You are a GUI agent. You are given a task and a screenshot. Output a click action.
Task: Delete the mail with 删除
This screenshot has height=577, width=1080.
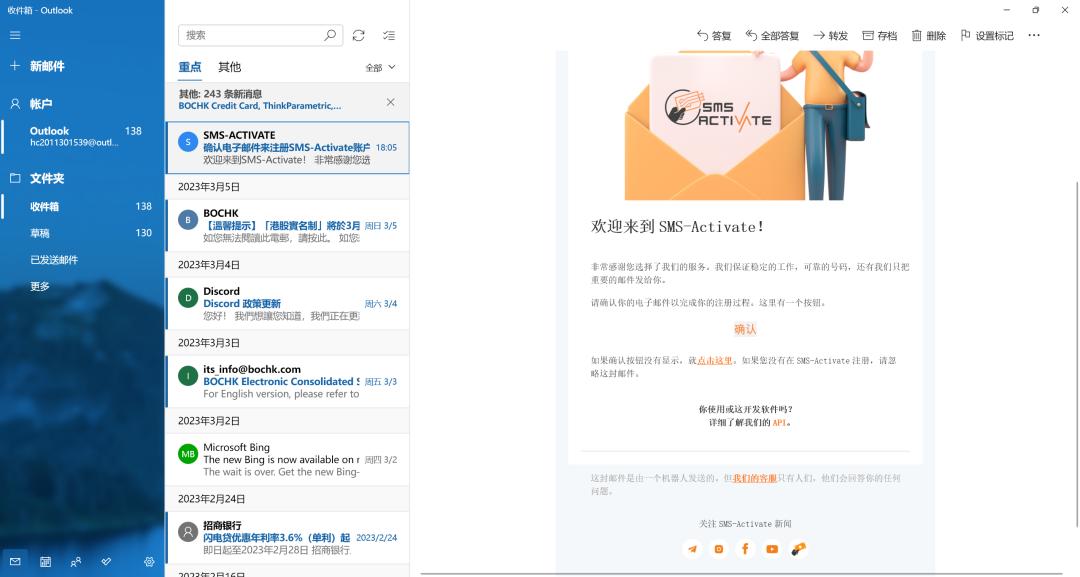tap(928, 36)
